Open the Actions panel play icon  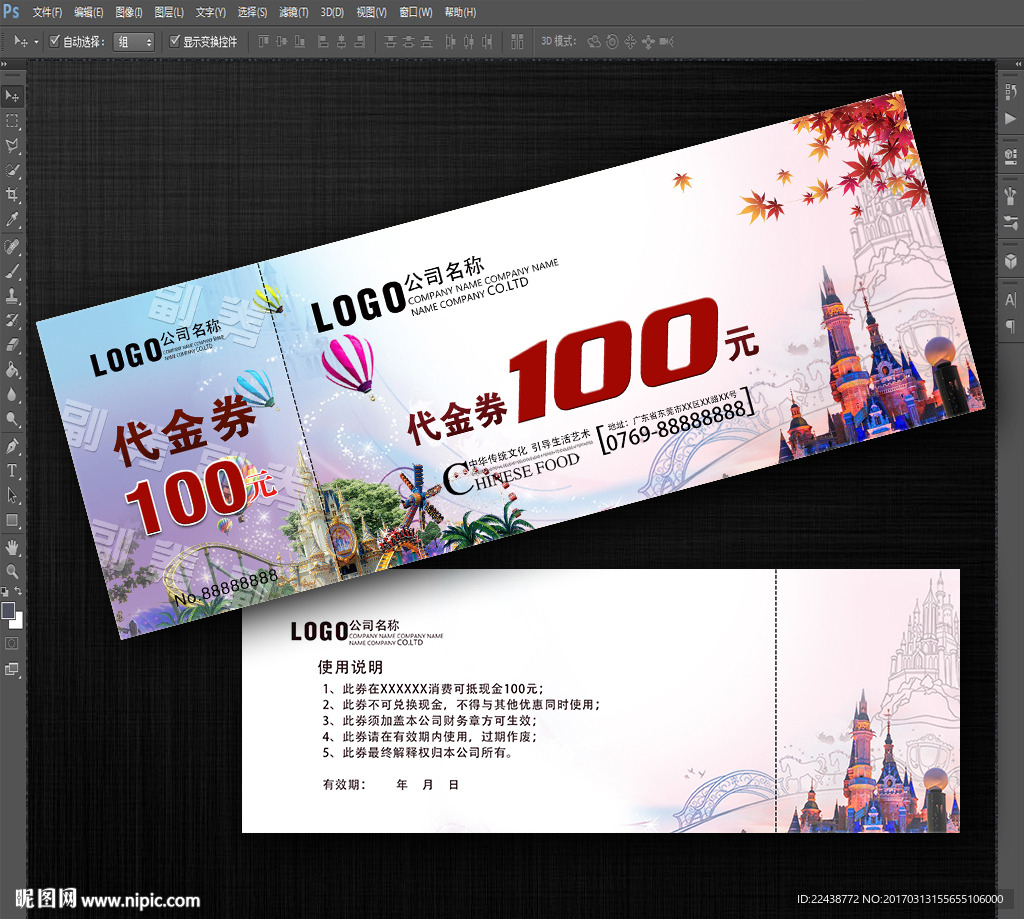(1010, 118)
